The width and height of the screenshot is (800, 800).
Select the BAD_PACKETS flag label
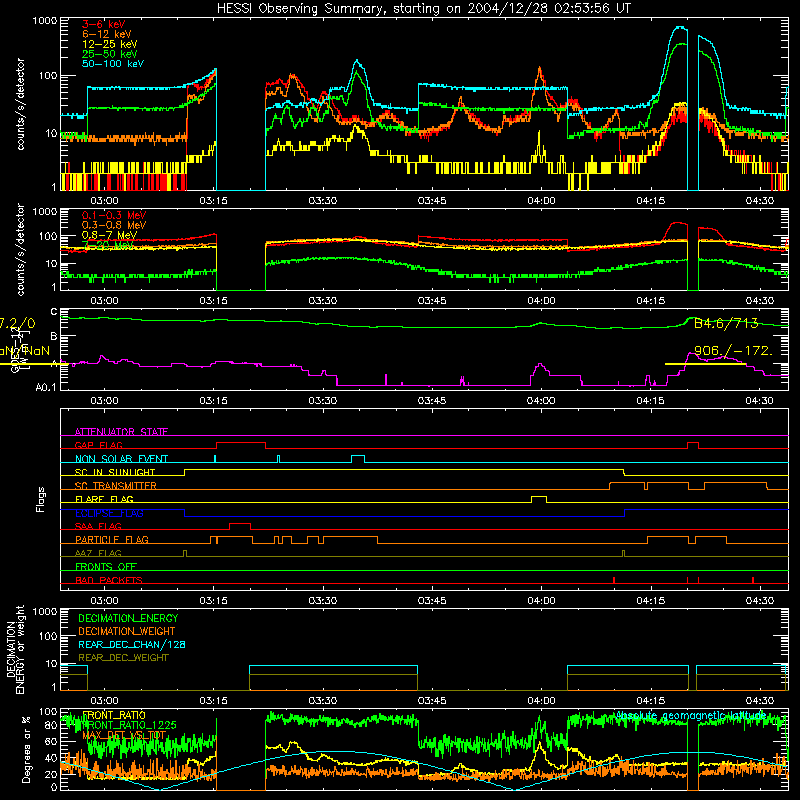pyautogui.click(x=109, y=580)
